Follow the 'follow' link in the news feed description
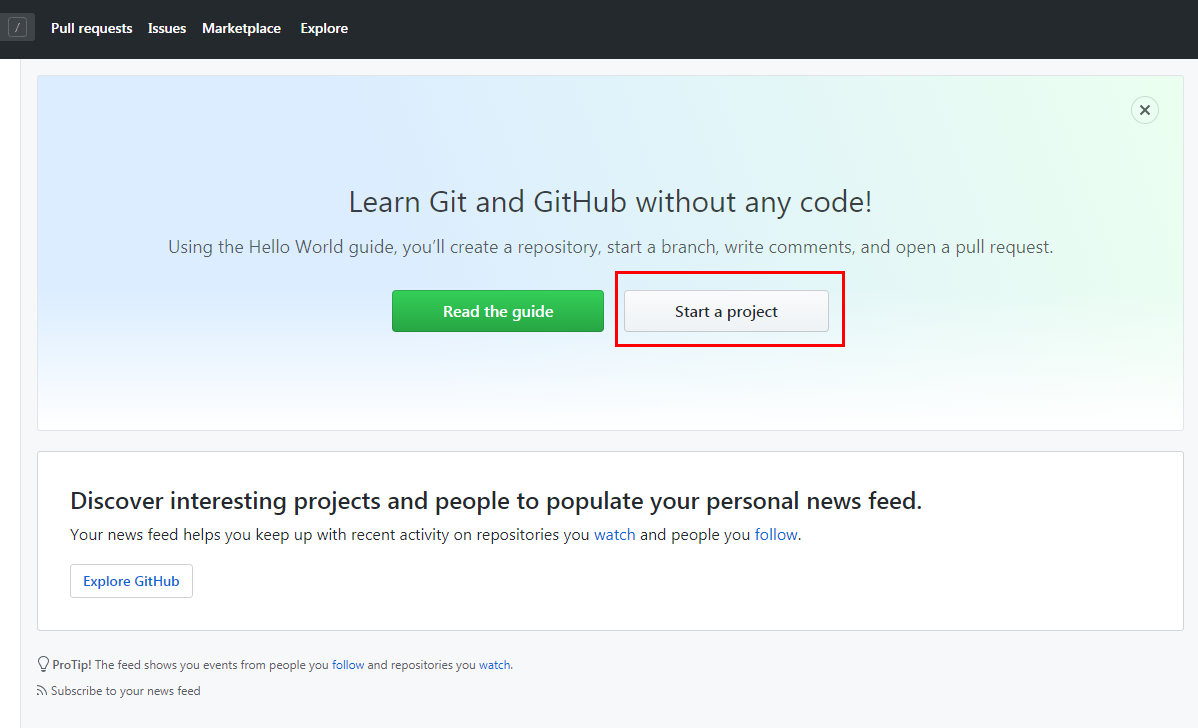The image size is (1198, 728). pos(776,535)
